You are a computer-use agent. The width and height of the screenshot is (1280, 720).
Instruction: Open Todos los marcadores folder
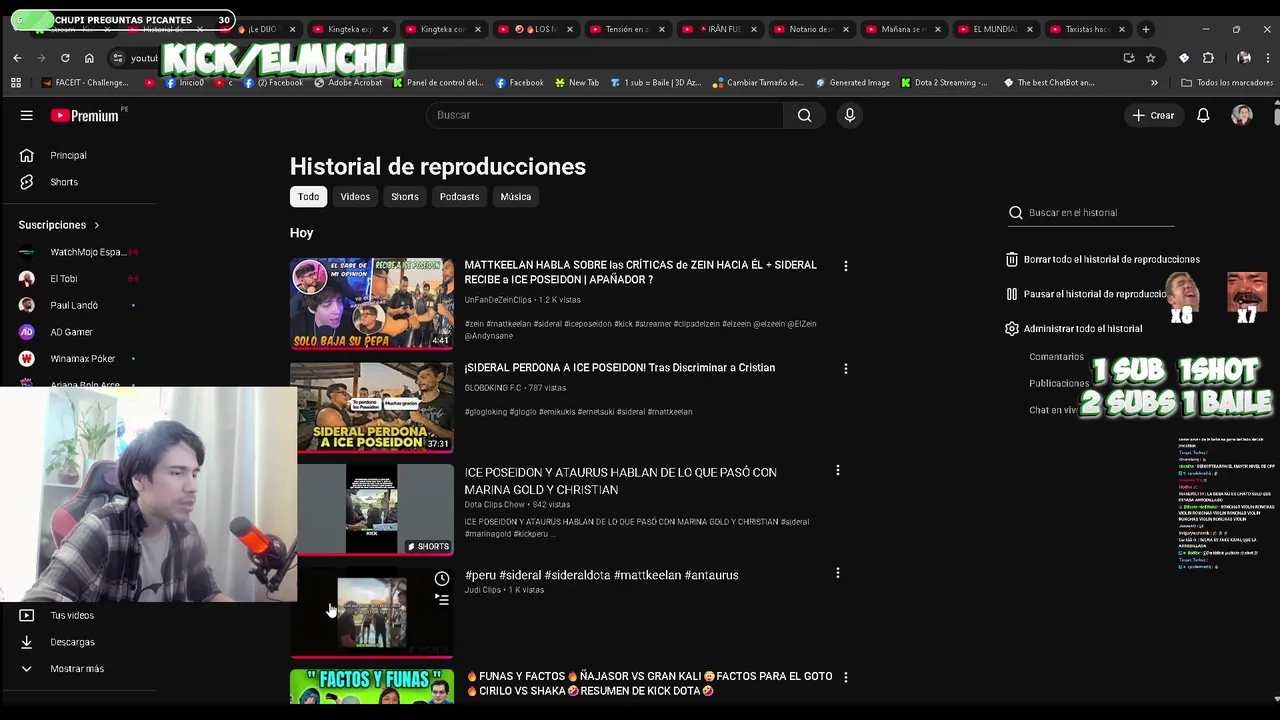pos(1227,83)
